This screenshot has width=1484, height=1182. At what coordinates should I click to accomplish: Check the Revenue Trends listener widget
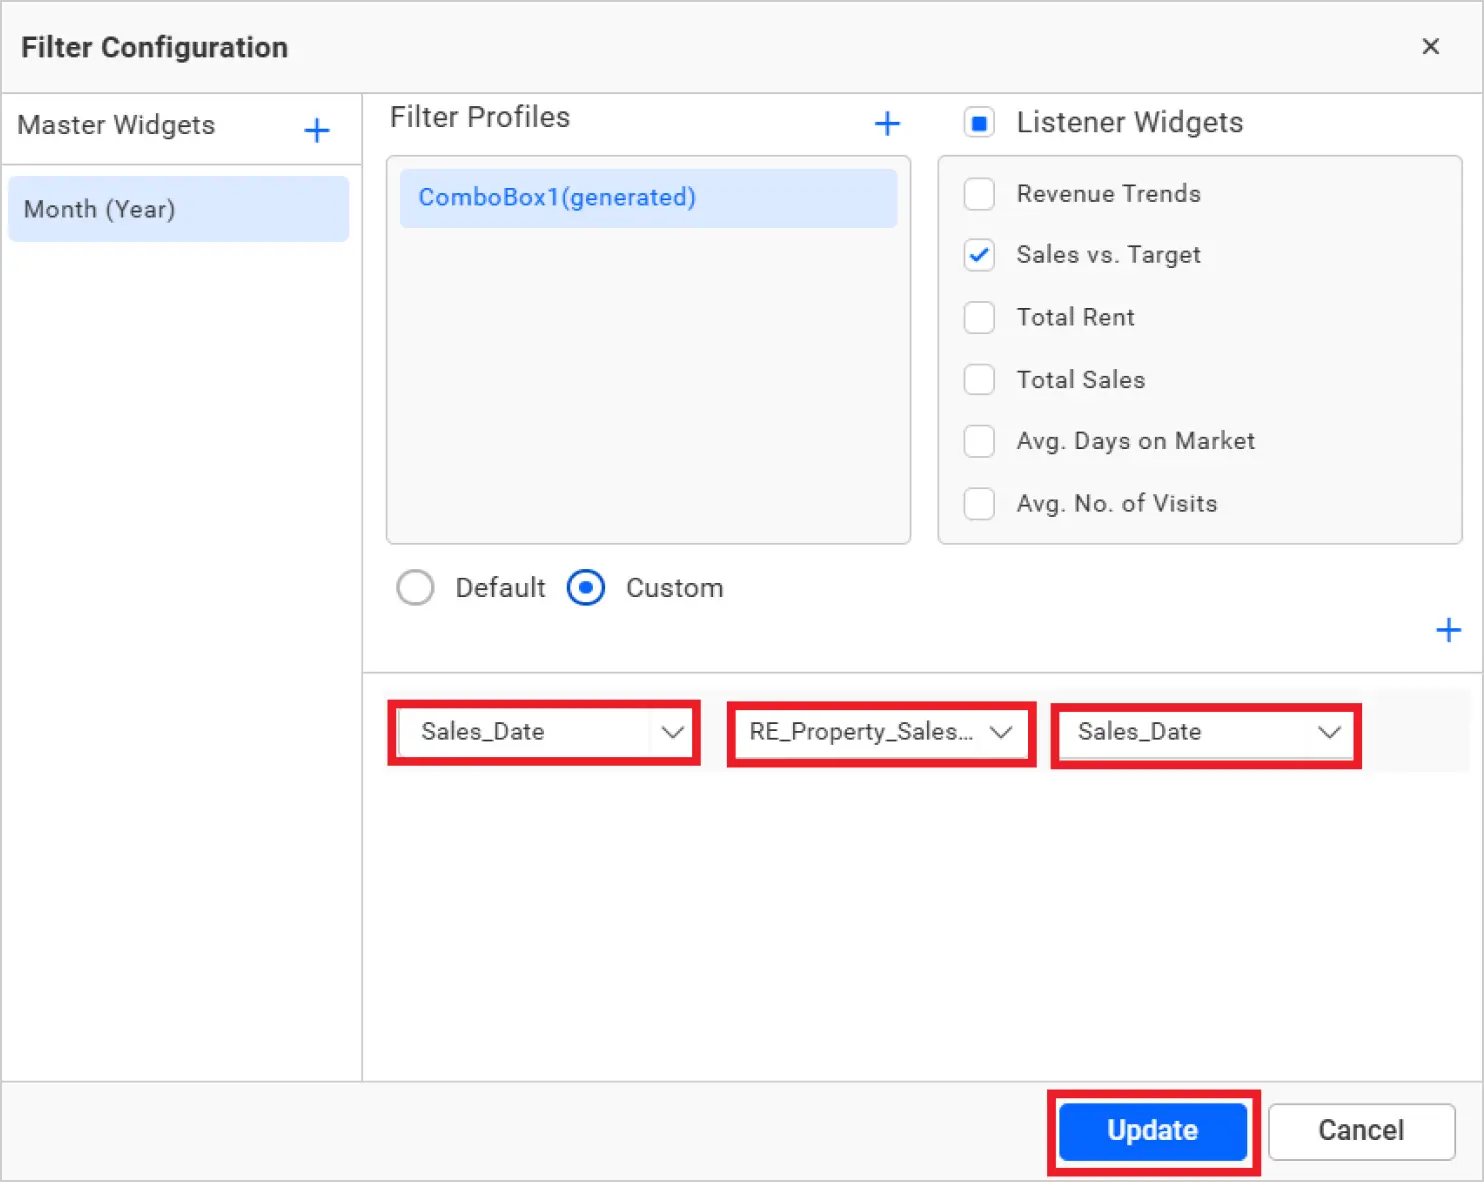click(979, 194)
